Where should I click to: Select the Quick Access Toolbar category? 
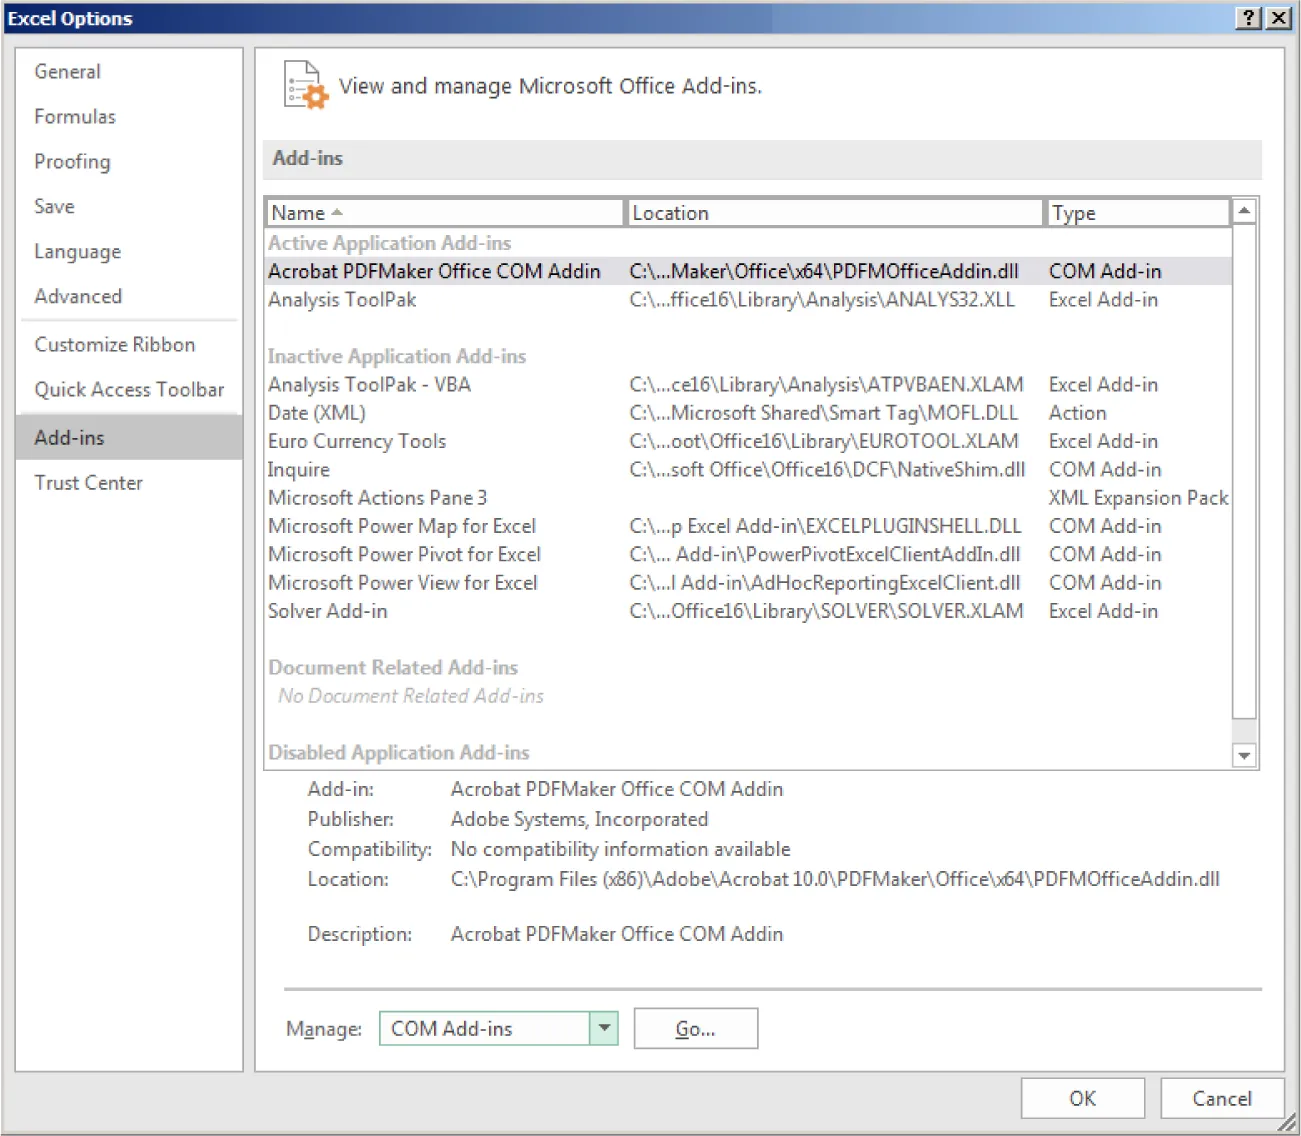tap(129, 389)
